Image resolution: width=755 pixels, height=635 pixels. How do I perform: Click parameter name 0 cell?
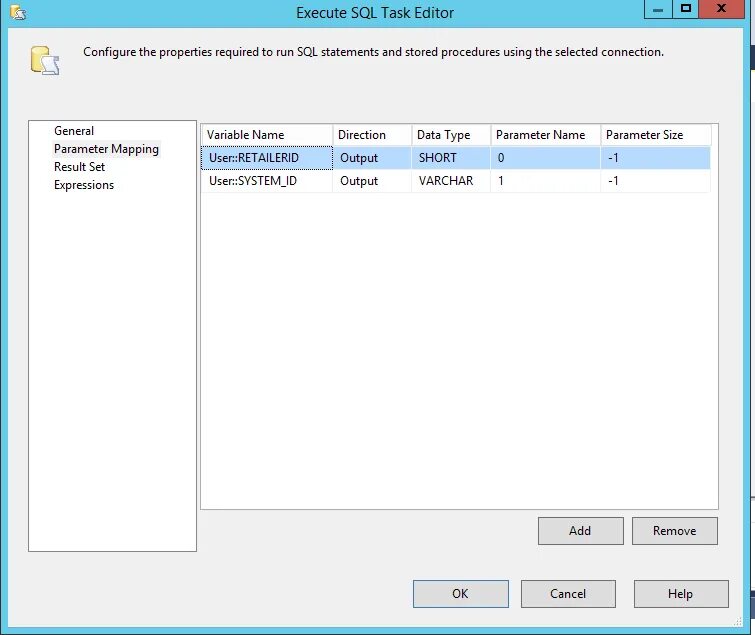pyautogui.click(x=545, y=158)
